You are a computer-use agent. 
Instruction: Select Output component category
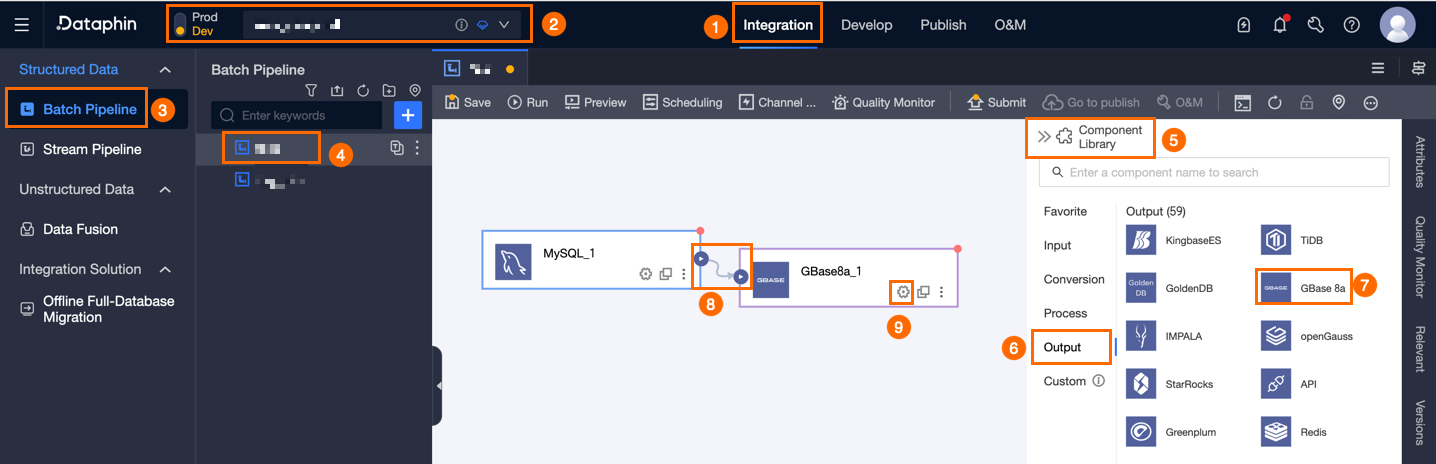click(1062, 347)
